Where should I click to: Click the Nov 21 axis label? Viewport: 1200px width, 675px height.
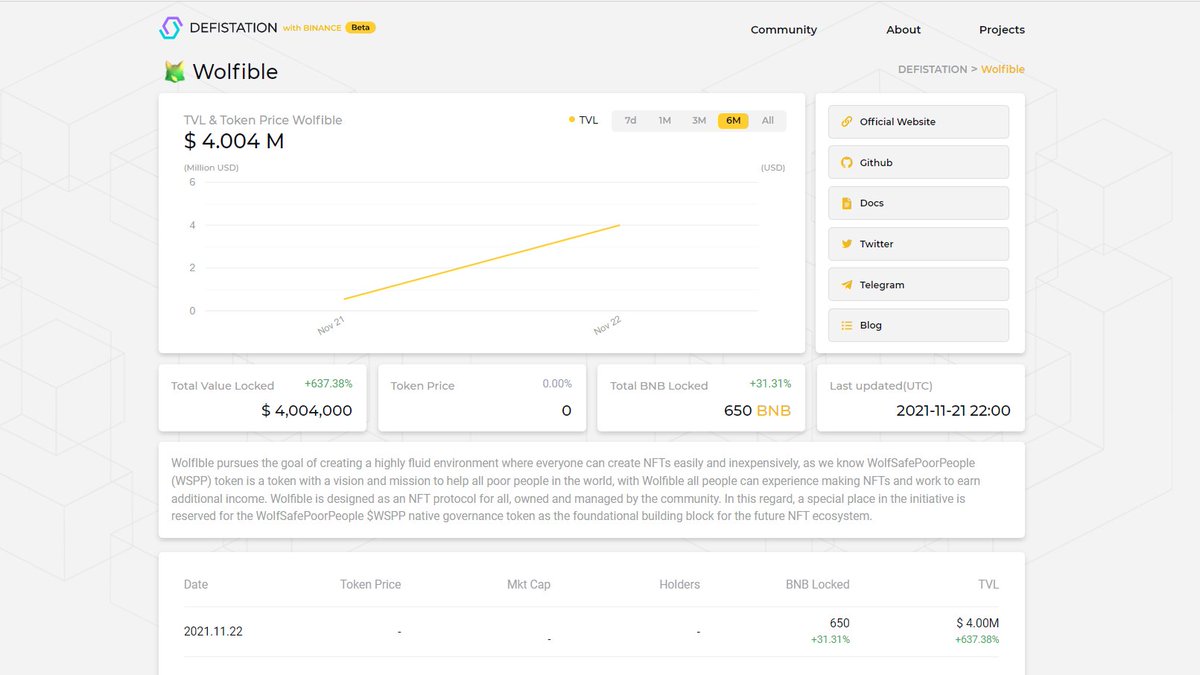click(x=331, y=326)
